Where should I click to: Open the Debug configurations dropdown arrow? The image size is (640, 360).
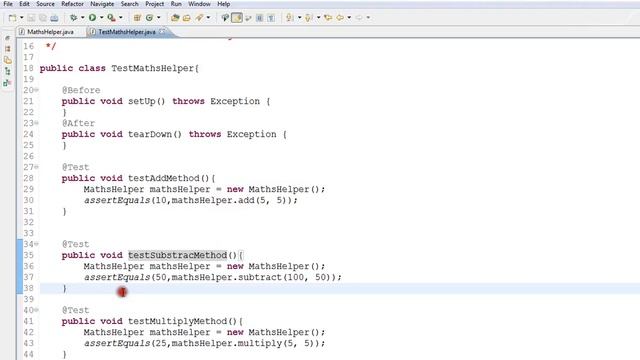tap(82, 18)
